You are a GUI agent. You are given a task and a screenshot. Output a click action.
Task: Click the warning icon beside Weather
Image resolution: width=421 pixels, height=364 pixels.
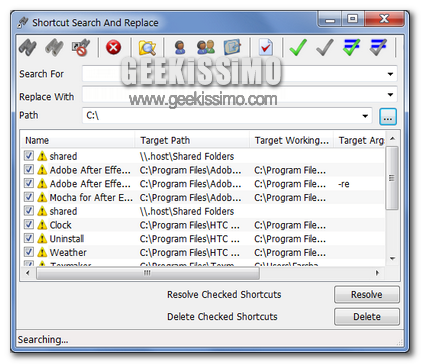[x=42, y=252]
